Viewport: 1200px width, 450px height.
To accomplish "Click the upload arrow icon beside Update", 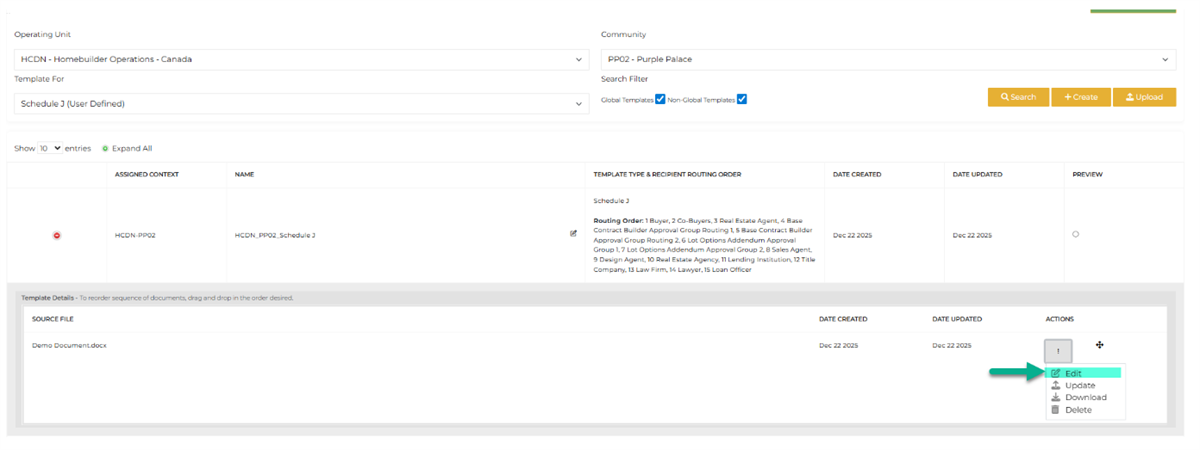I will (x=1055, y=385).
